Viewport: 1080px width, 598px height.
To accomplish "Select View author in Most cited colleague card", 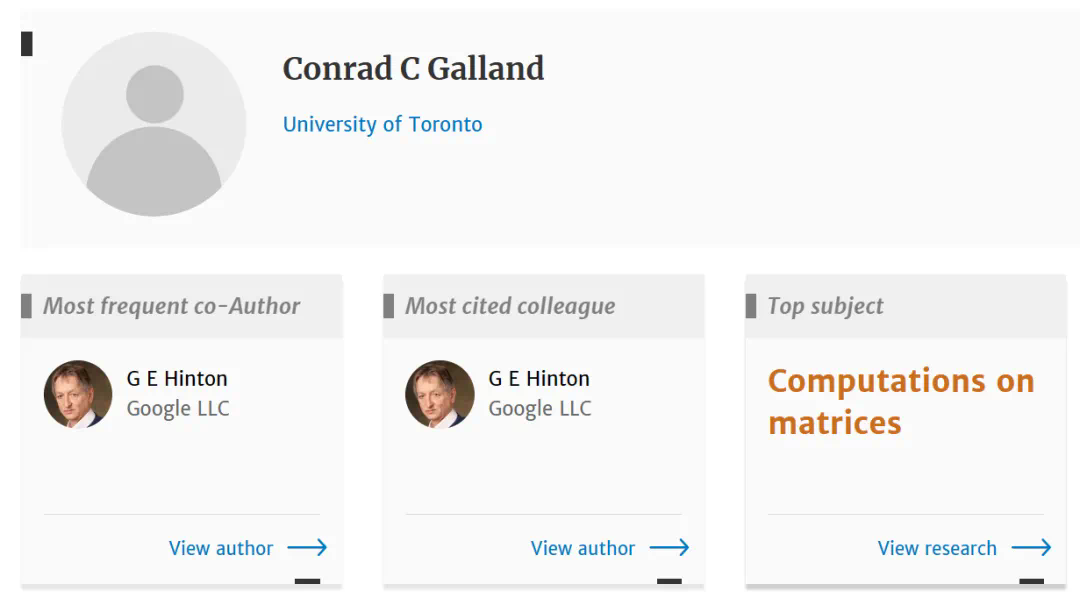I will click(583, 548).
